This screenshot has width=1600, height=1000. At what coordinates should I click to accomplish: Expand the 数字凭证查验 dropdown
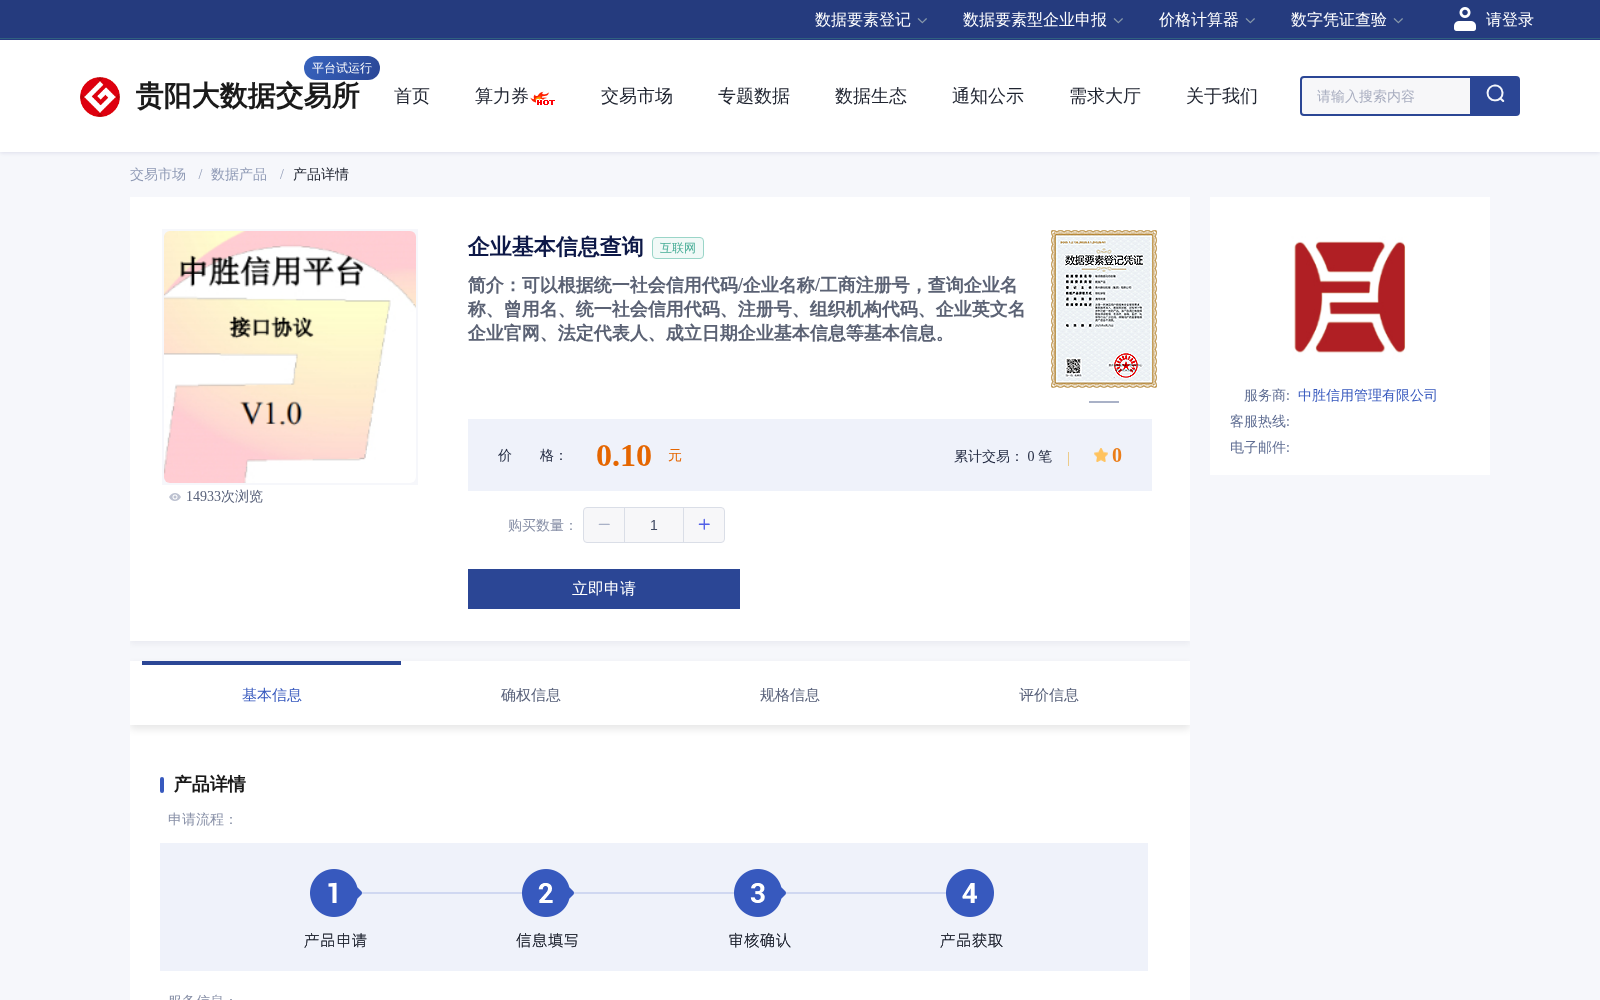1347,20
